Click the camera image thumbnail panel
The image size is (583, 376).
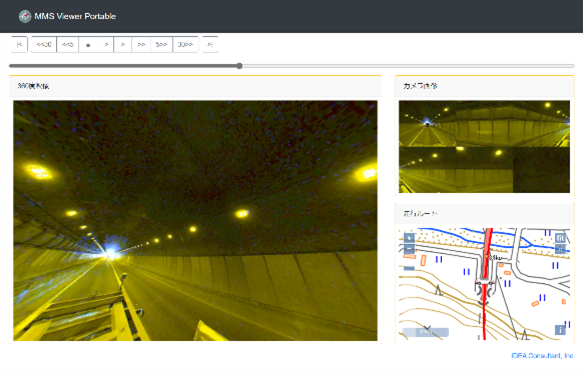[484, 147]
